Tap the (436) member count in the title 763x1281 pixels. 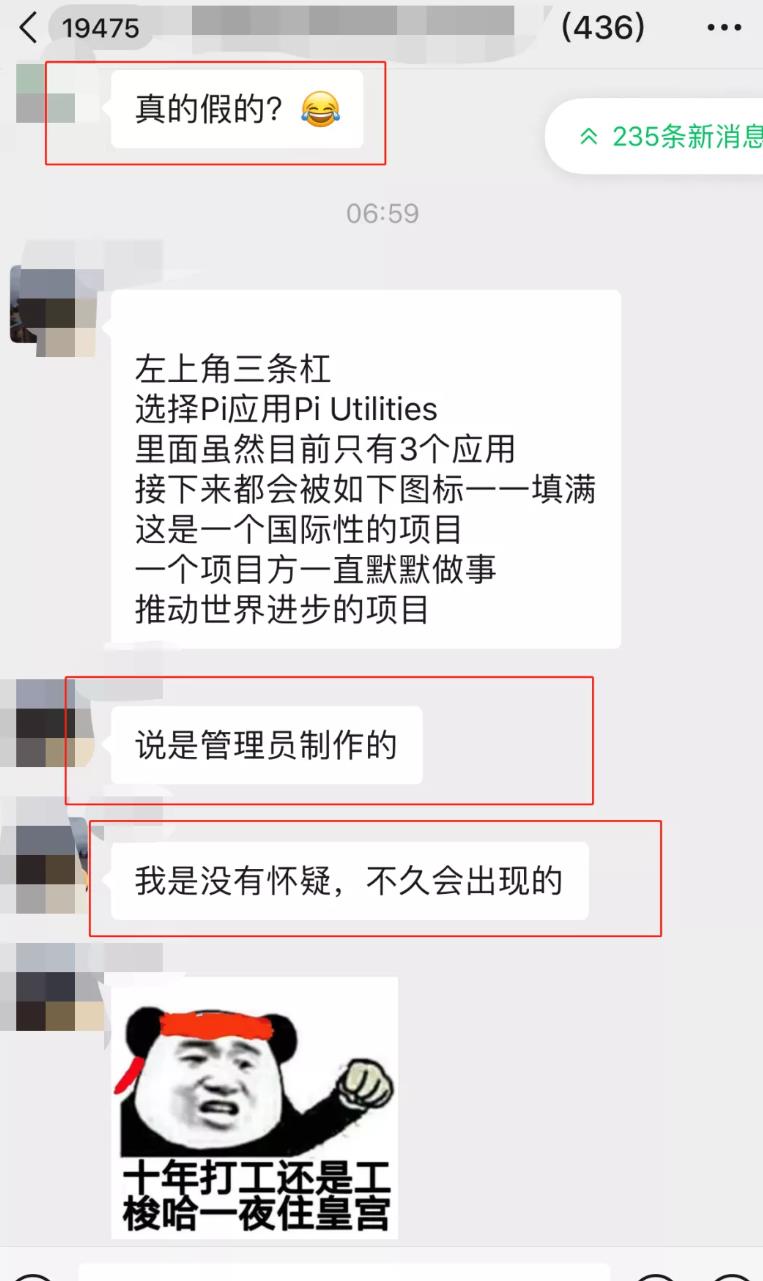point(603,27)
